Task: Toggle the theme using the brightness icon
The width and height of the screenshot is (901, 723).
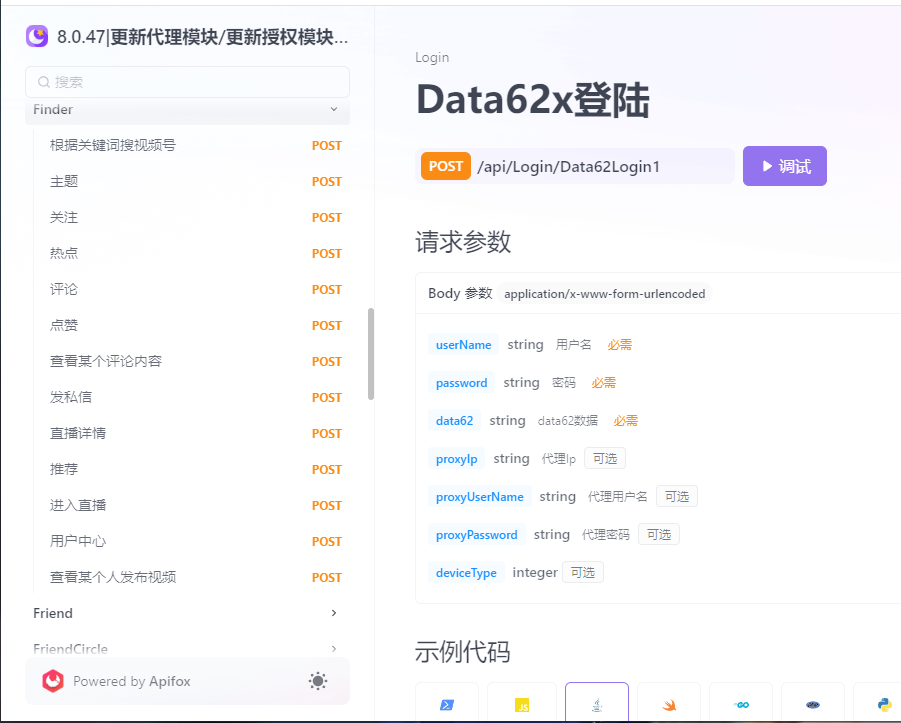Action: coord(318,681)
